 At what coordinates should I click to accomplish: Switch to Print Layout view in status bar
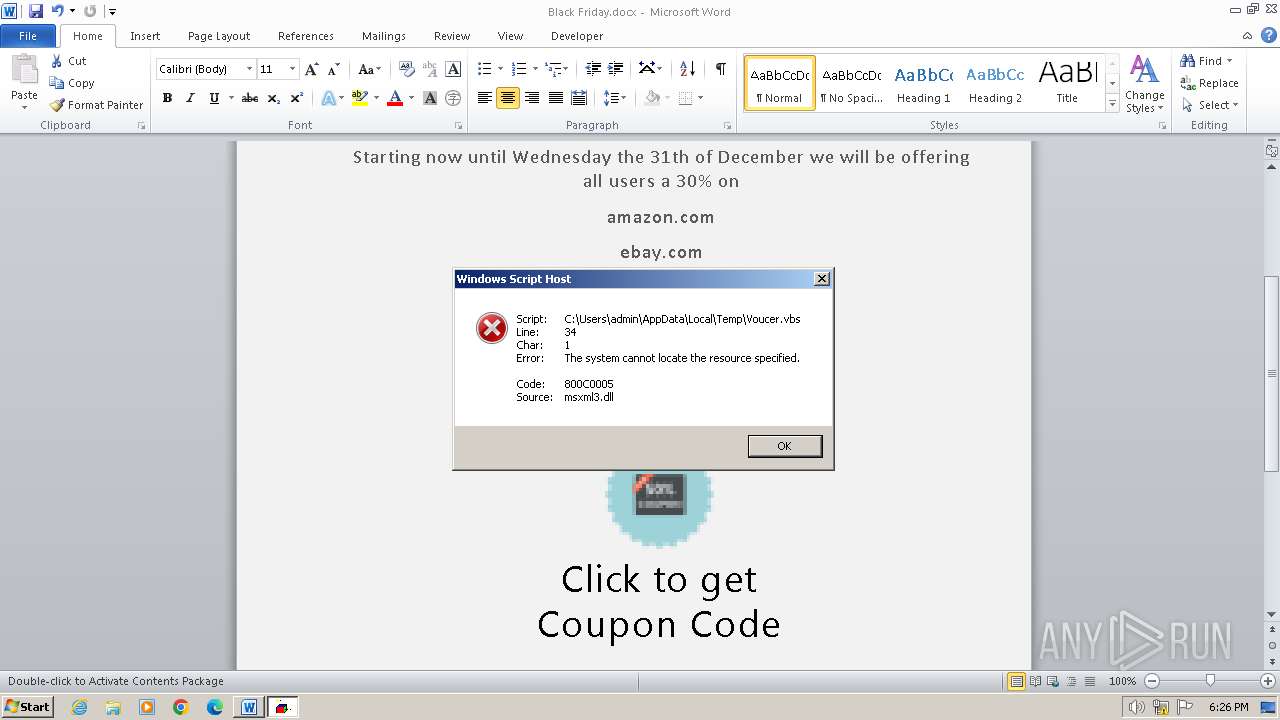pos(1016,681)
